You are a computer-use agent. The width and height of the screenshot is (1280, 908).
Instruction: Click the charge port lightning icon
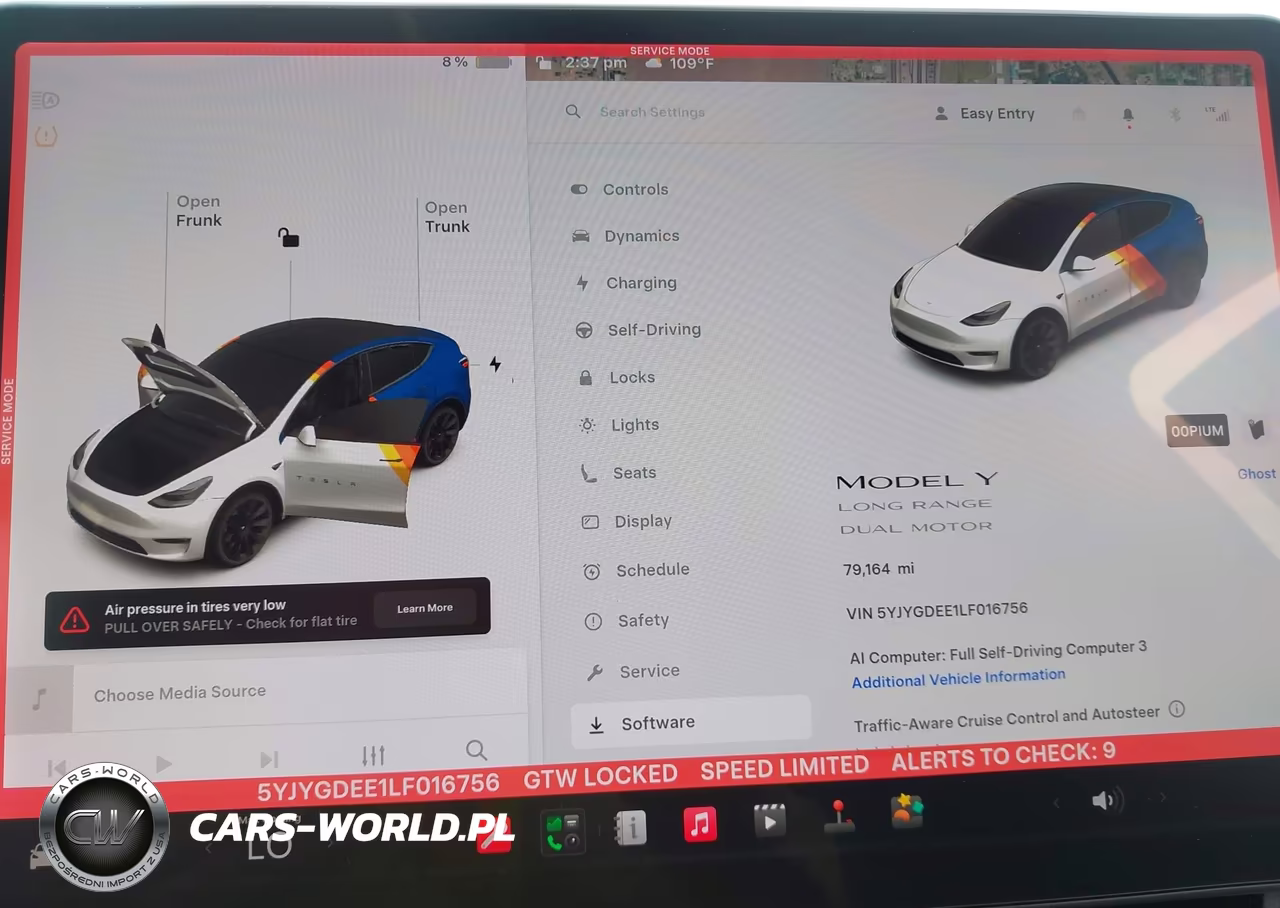tap(495, 364)
